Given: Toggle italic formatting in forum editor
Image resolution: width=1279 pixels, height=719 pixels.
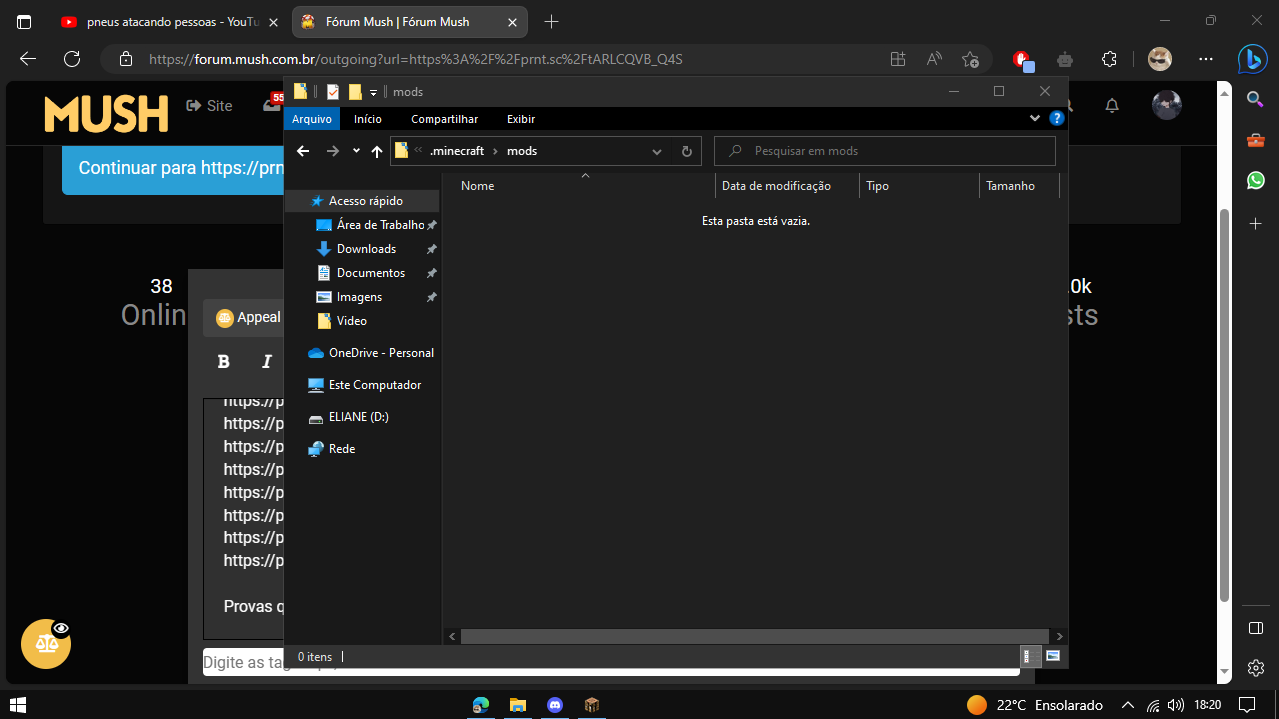Looking at the screenshot, I should tap(267, 362).
